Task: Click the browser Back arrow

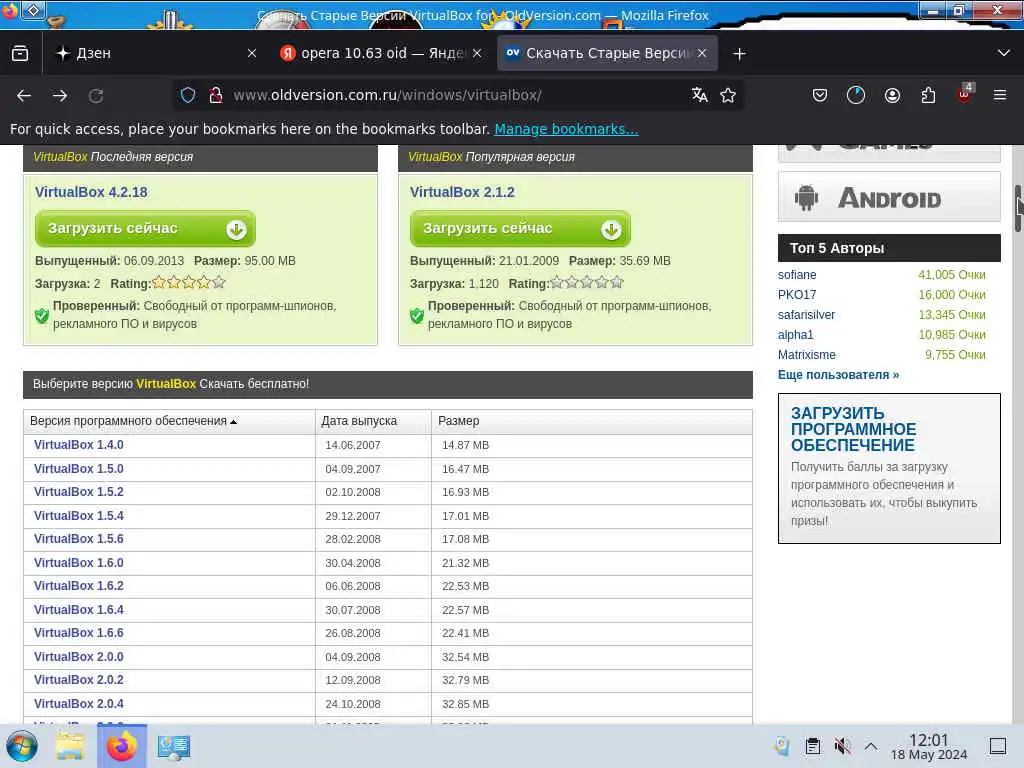Action: point(24,95)
